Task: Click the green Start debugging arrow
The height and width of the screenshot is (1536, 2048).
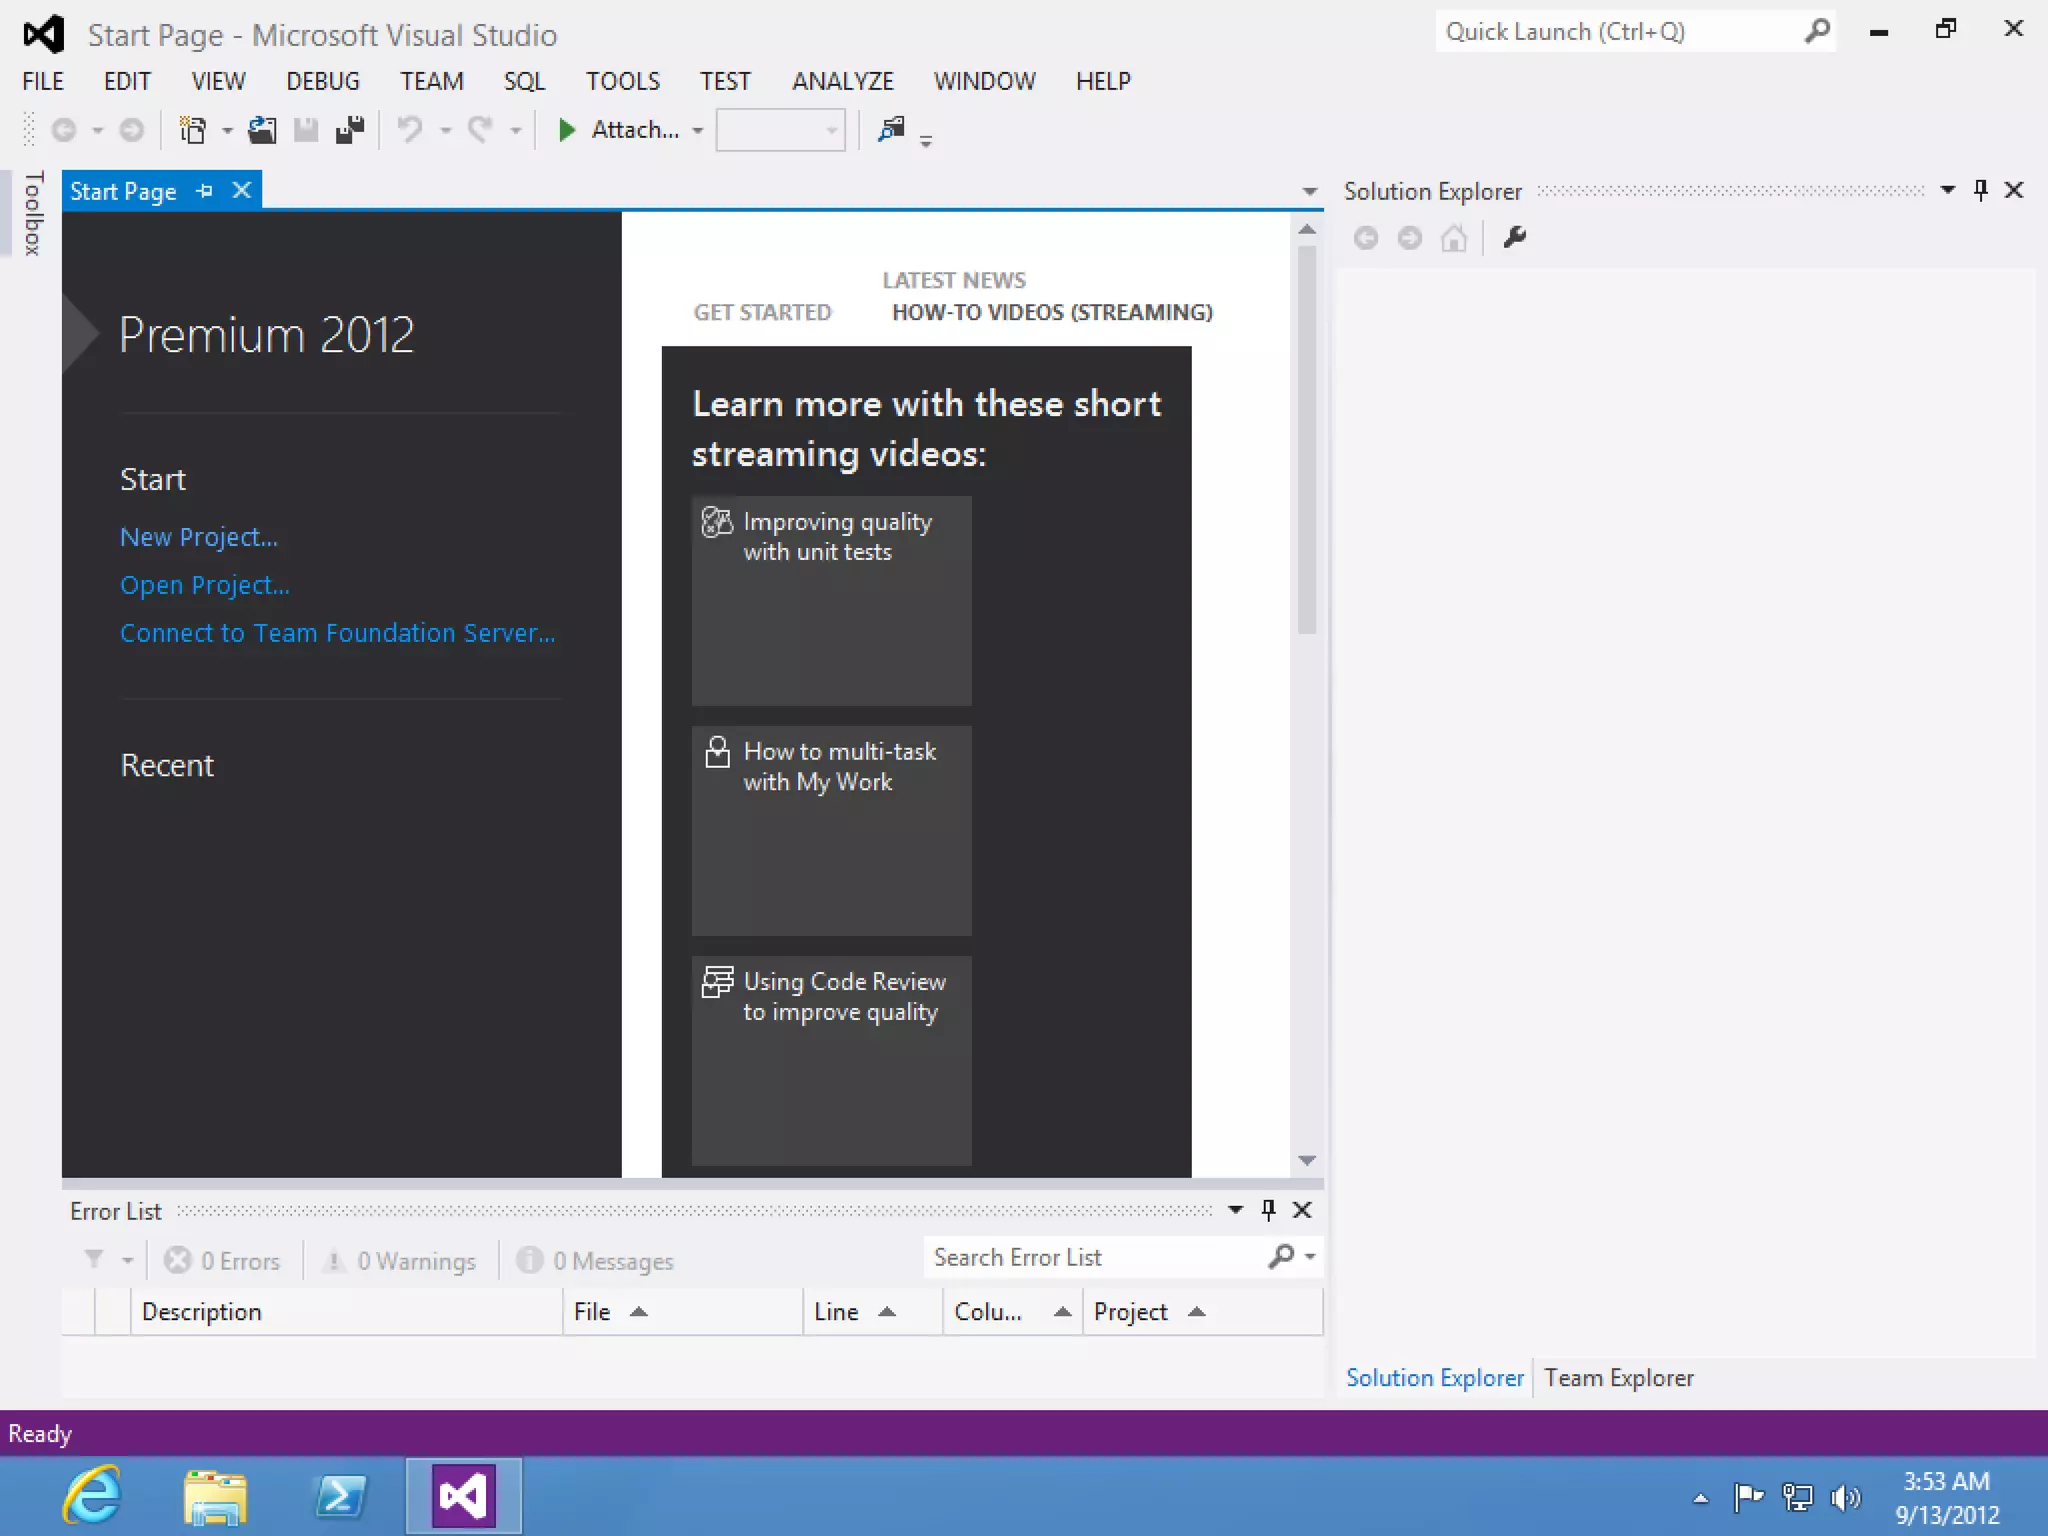Action: pyautogui.click(x=566, y=130)
